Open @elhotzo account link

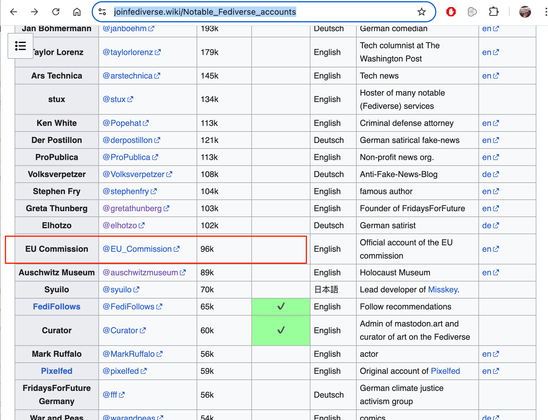(x=123, y=226)
